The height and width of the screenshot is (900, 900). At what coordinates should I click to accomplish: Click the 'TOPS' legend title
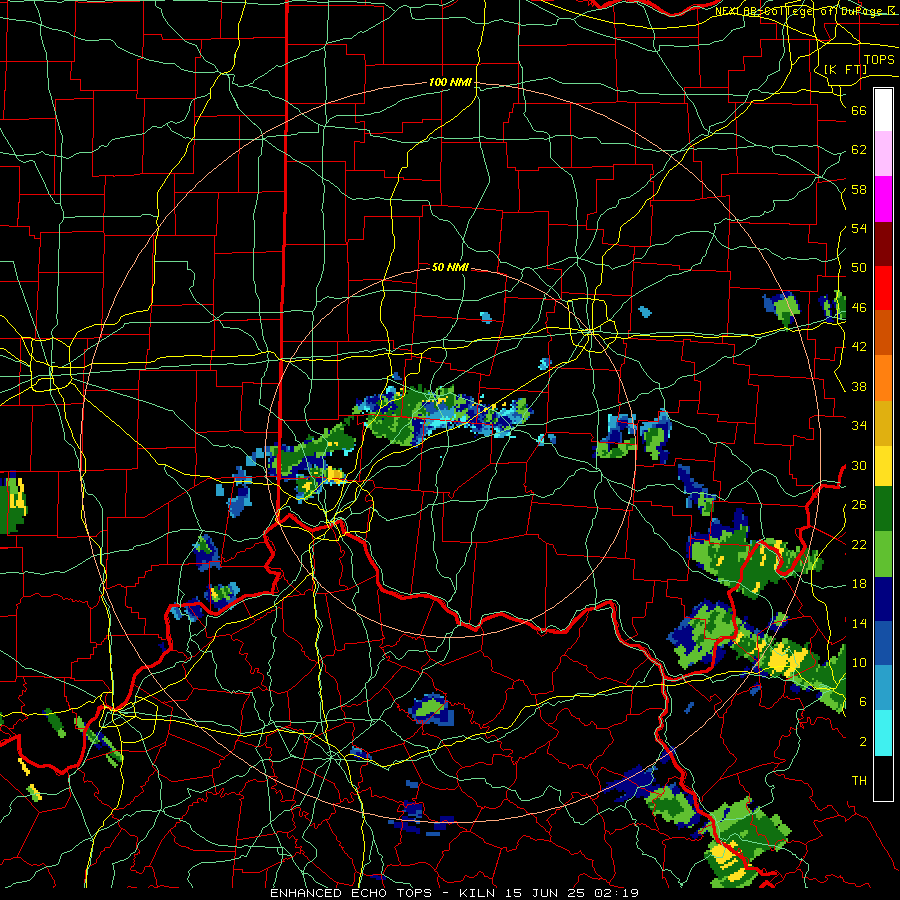point(879,60)
